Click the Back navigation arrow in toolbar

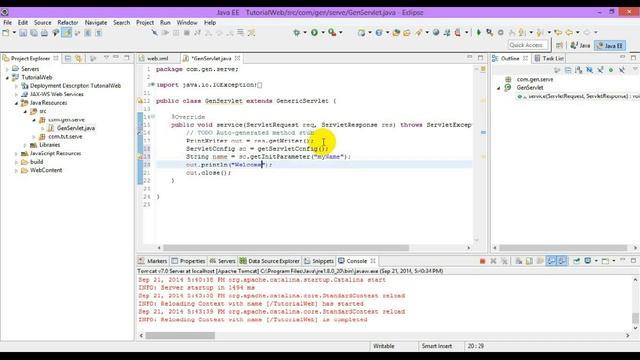click(569, 32)
